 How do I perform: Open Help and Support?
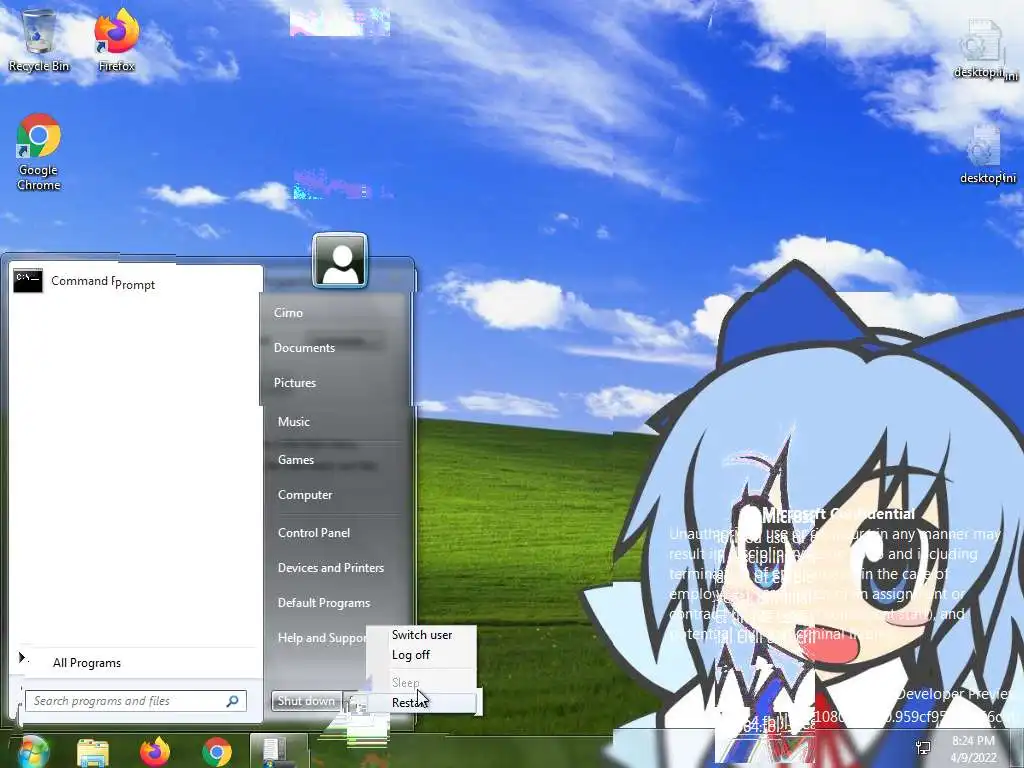point(322,638)
